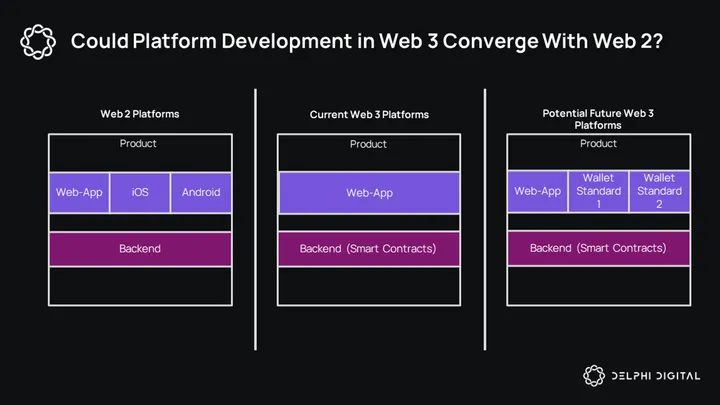Screen dimensions: 720x405
Task: Click the Delphi Digital logo icon at bottom right
Action: tap(595, 376)
